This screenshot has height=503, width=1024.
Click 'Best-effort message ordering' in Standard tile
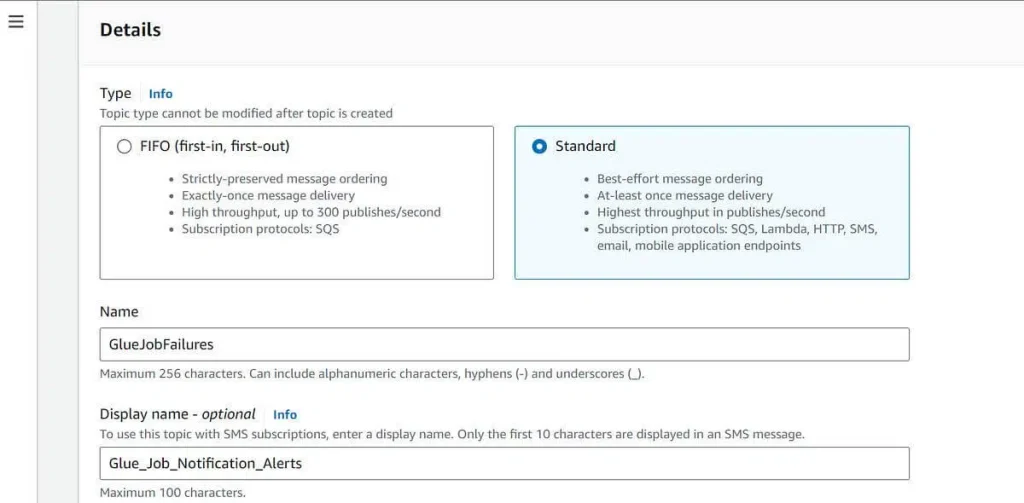(x=680, y=178)
